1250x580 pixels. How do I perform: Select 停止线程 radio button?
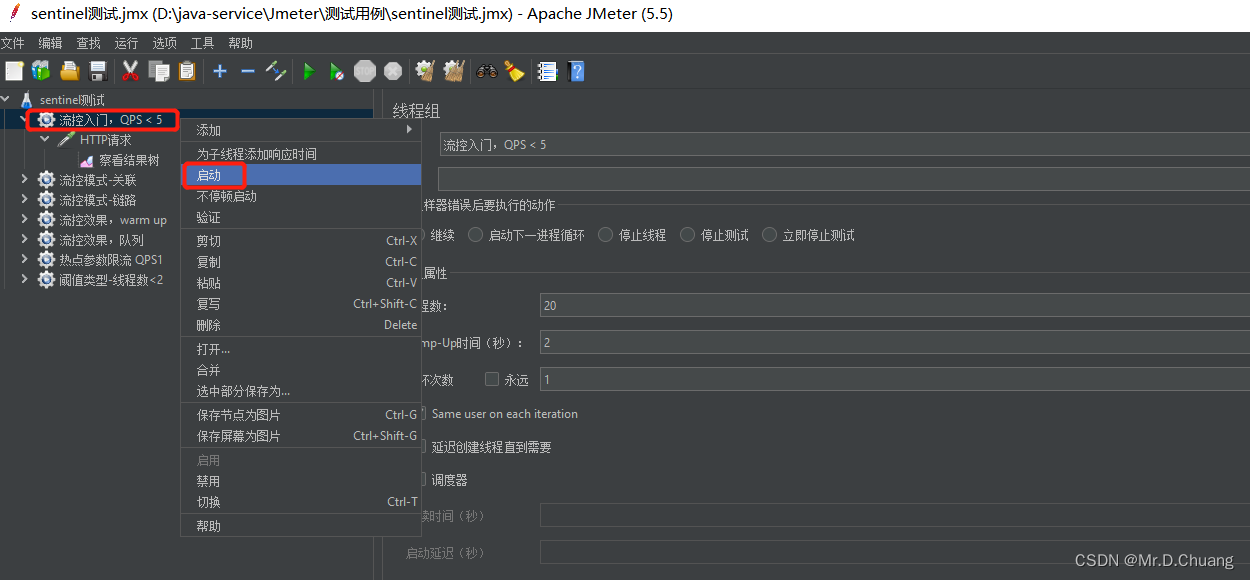pyautogui.click(x=606, y=235)
